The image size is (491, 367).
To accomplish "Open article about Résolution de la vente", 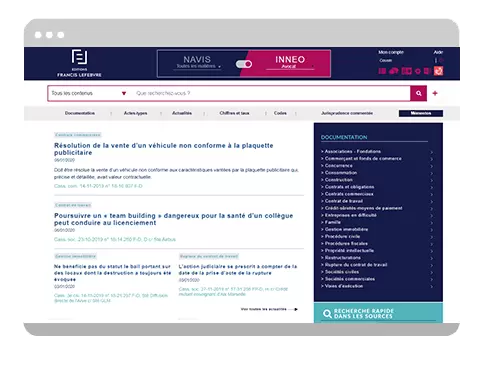I will [x=164, y=149].
